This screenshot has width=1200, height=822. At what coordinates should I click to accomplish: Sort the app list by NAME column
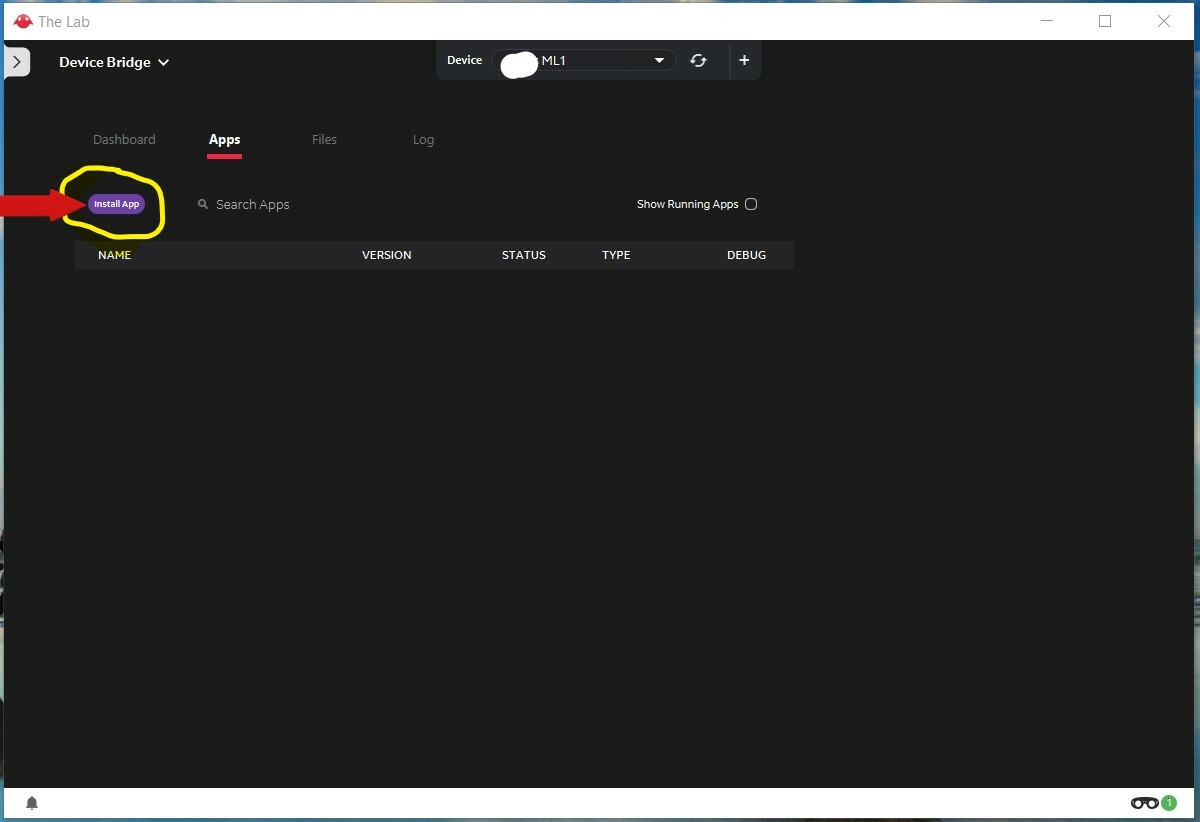(x=114, y=255)
